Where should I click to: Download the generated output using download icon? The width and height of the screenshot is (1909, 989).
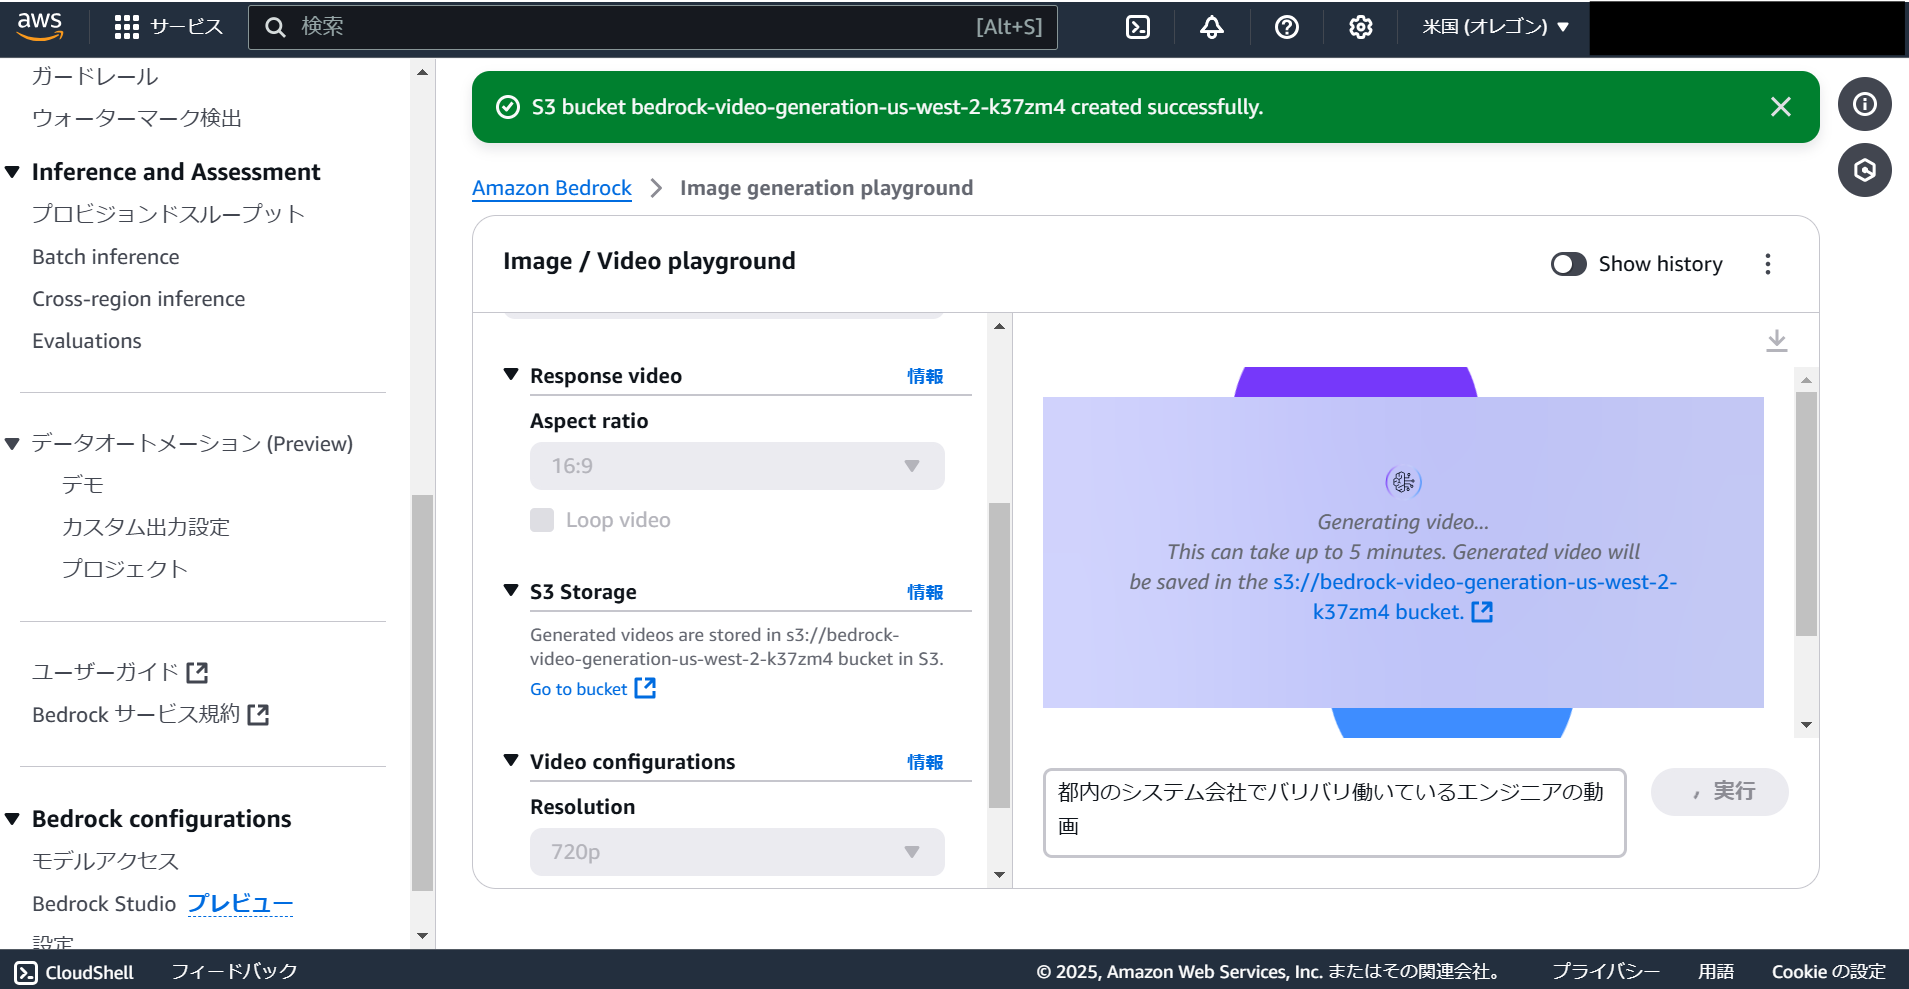[x=1777, y=341]
